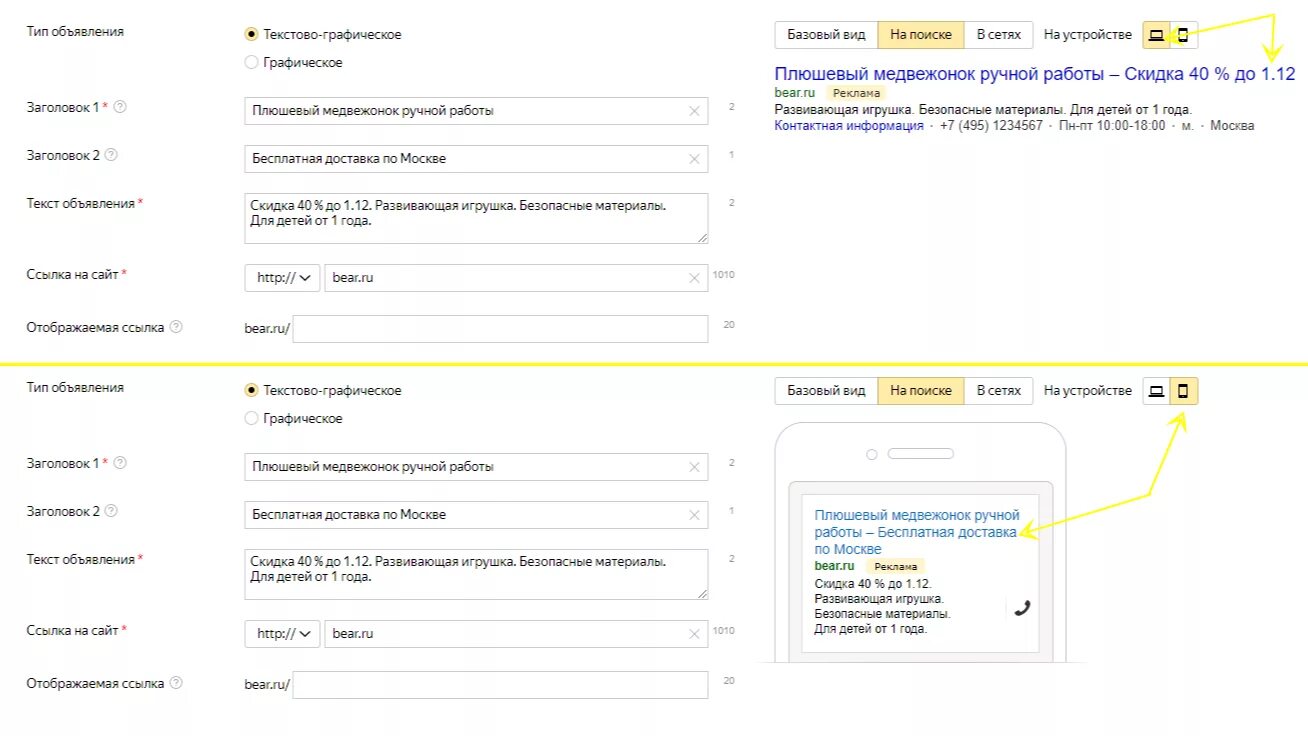The width and height of the screenshot is (1308, 736).
Task: Click mobile device icon in bottom panel
Action: click(1184, 391)
